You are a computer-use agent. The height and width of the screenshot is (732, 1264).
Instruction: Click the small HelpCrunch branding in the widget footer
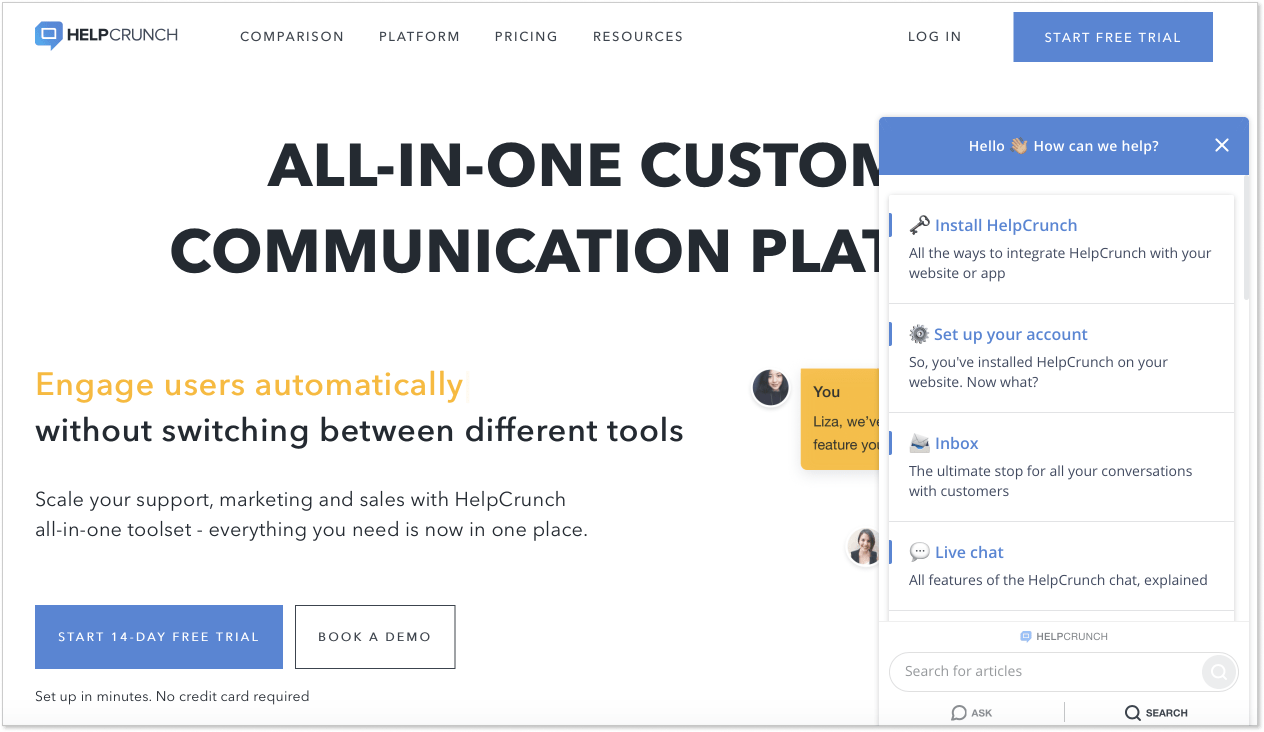(1064, 636)
